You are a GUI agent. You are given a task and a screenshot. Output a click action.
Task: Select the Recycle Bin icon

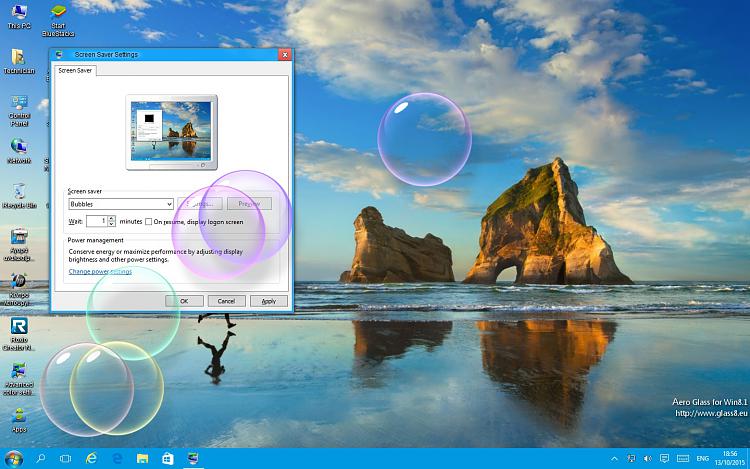[x=19, y=196]
